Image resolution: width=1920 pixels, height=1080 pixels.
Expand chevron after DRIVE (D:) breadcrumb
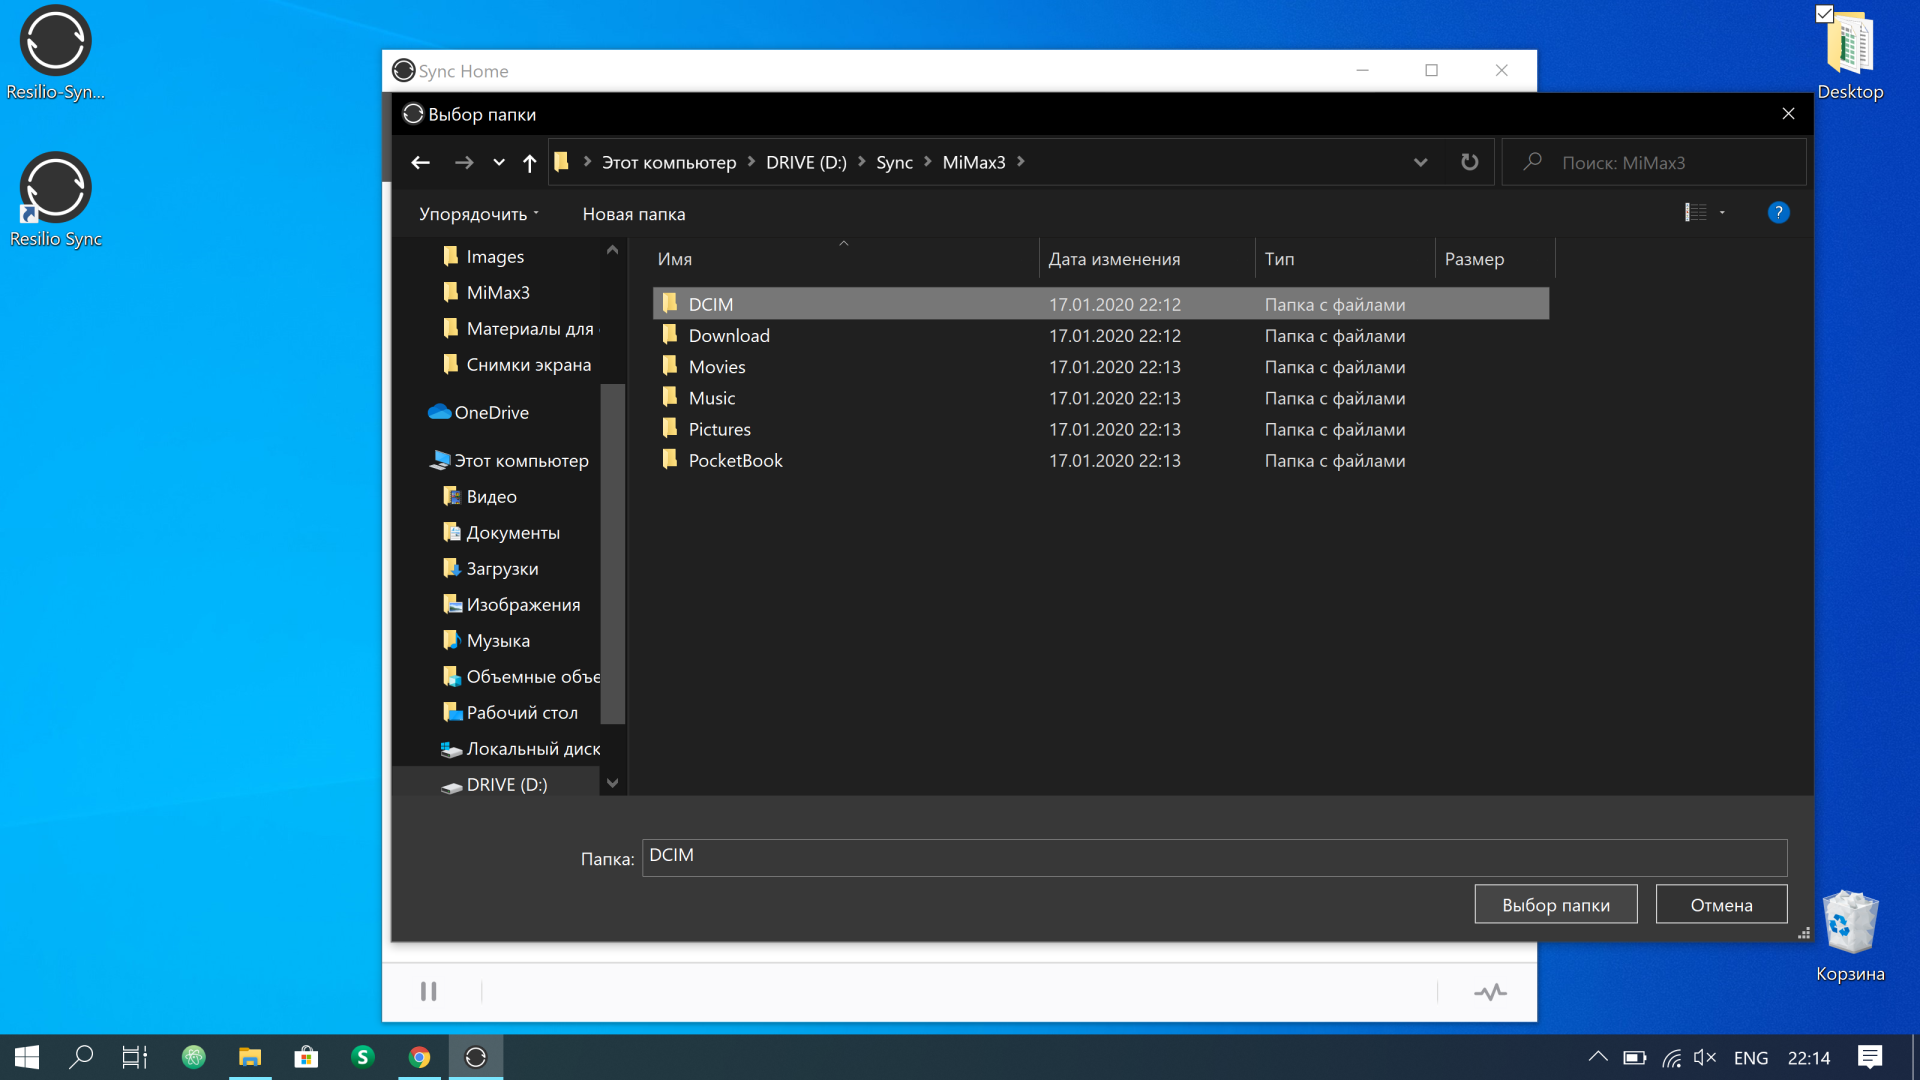(x=862, y=161)
